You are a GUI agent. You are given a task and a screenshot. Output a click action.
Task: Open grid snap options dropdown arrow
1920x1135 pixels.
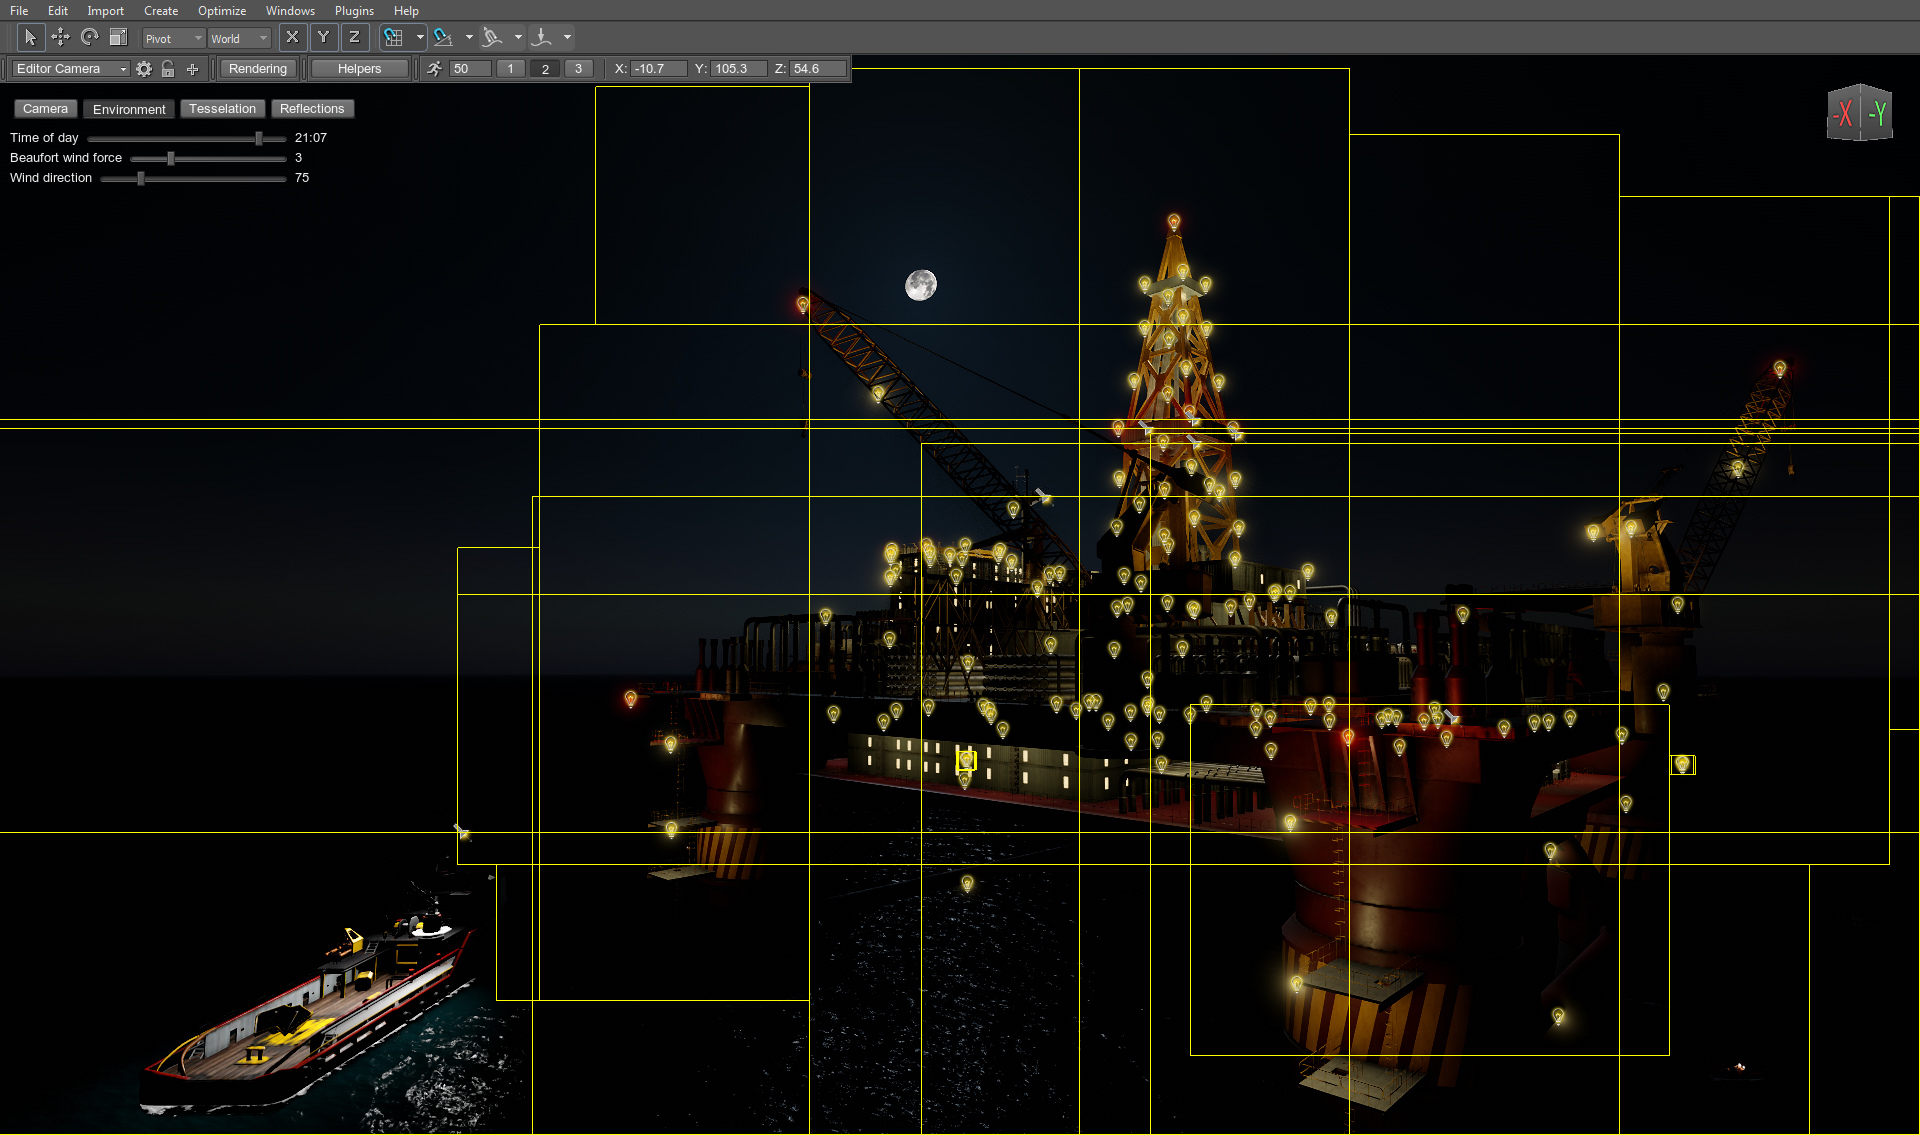420,37
